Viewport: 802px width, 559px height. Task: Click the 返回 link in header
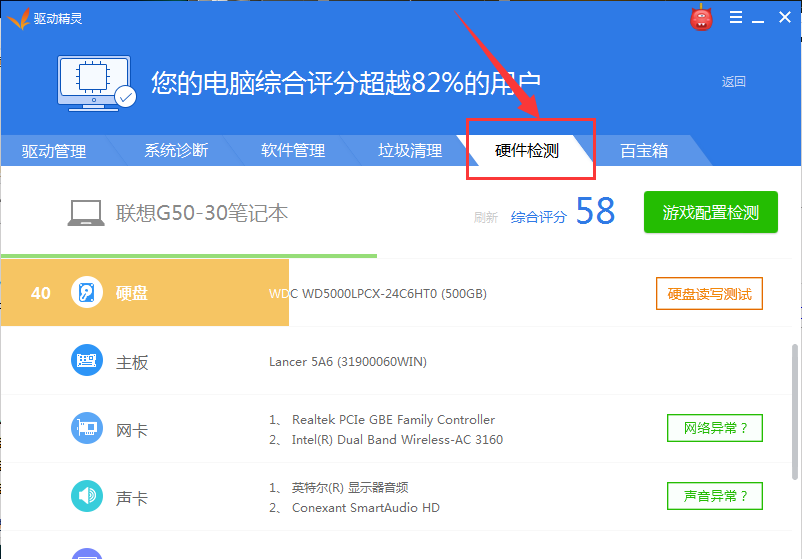[733, 82]
